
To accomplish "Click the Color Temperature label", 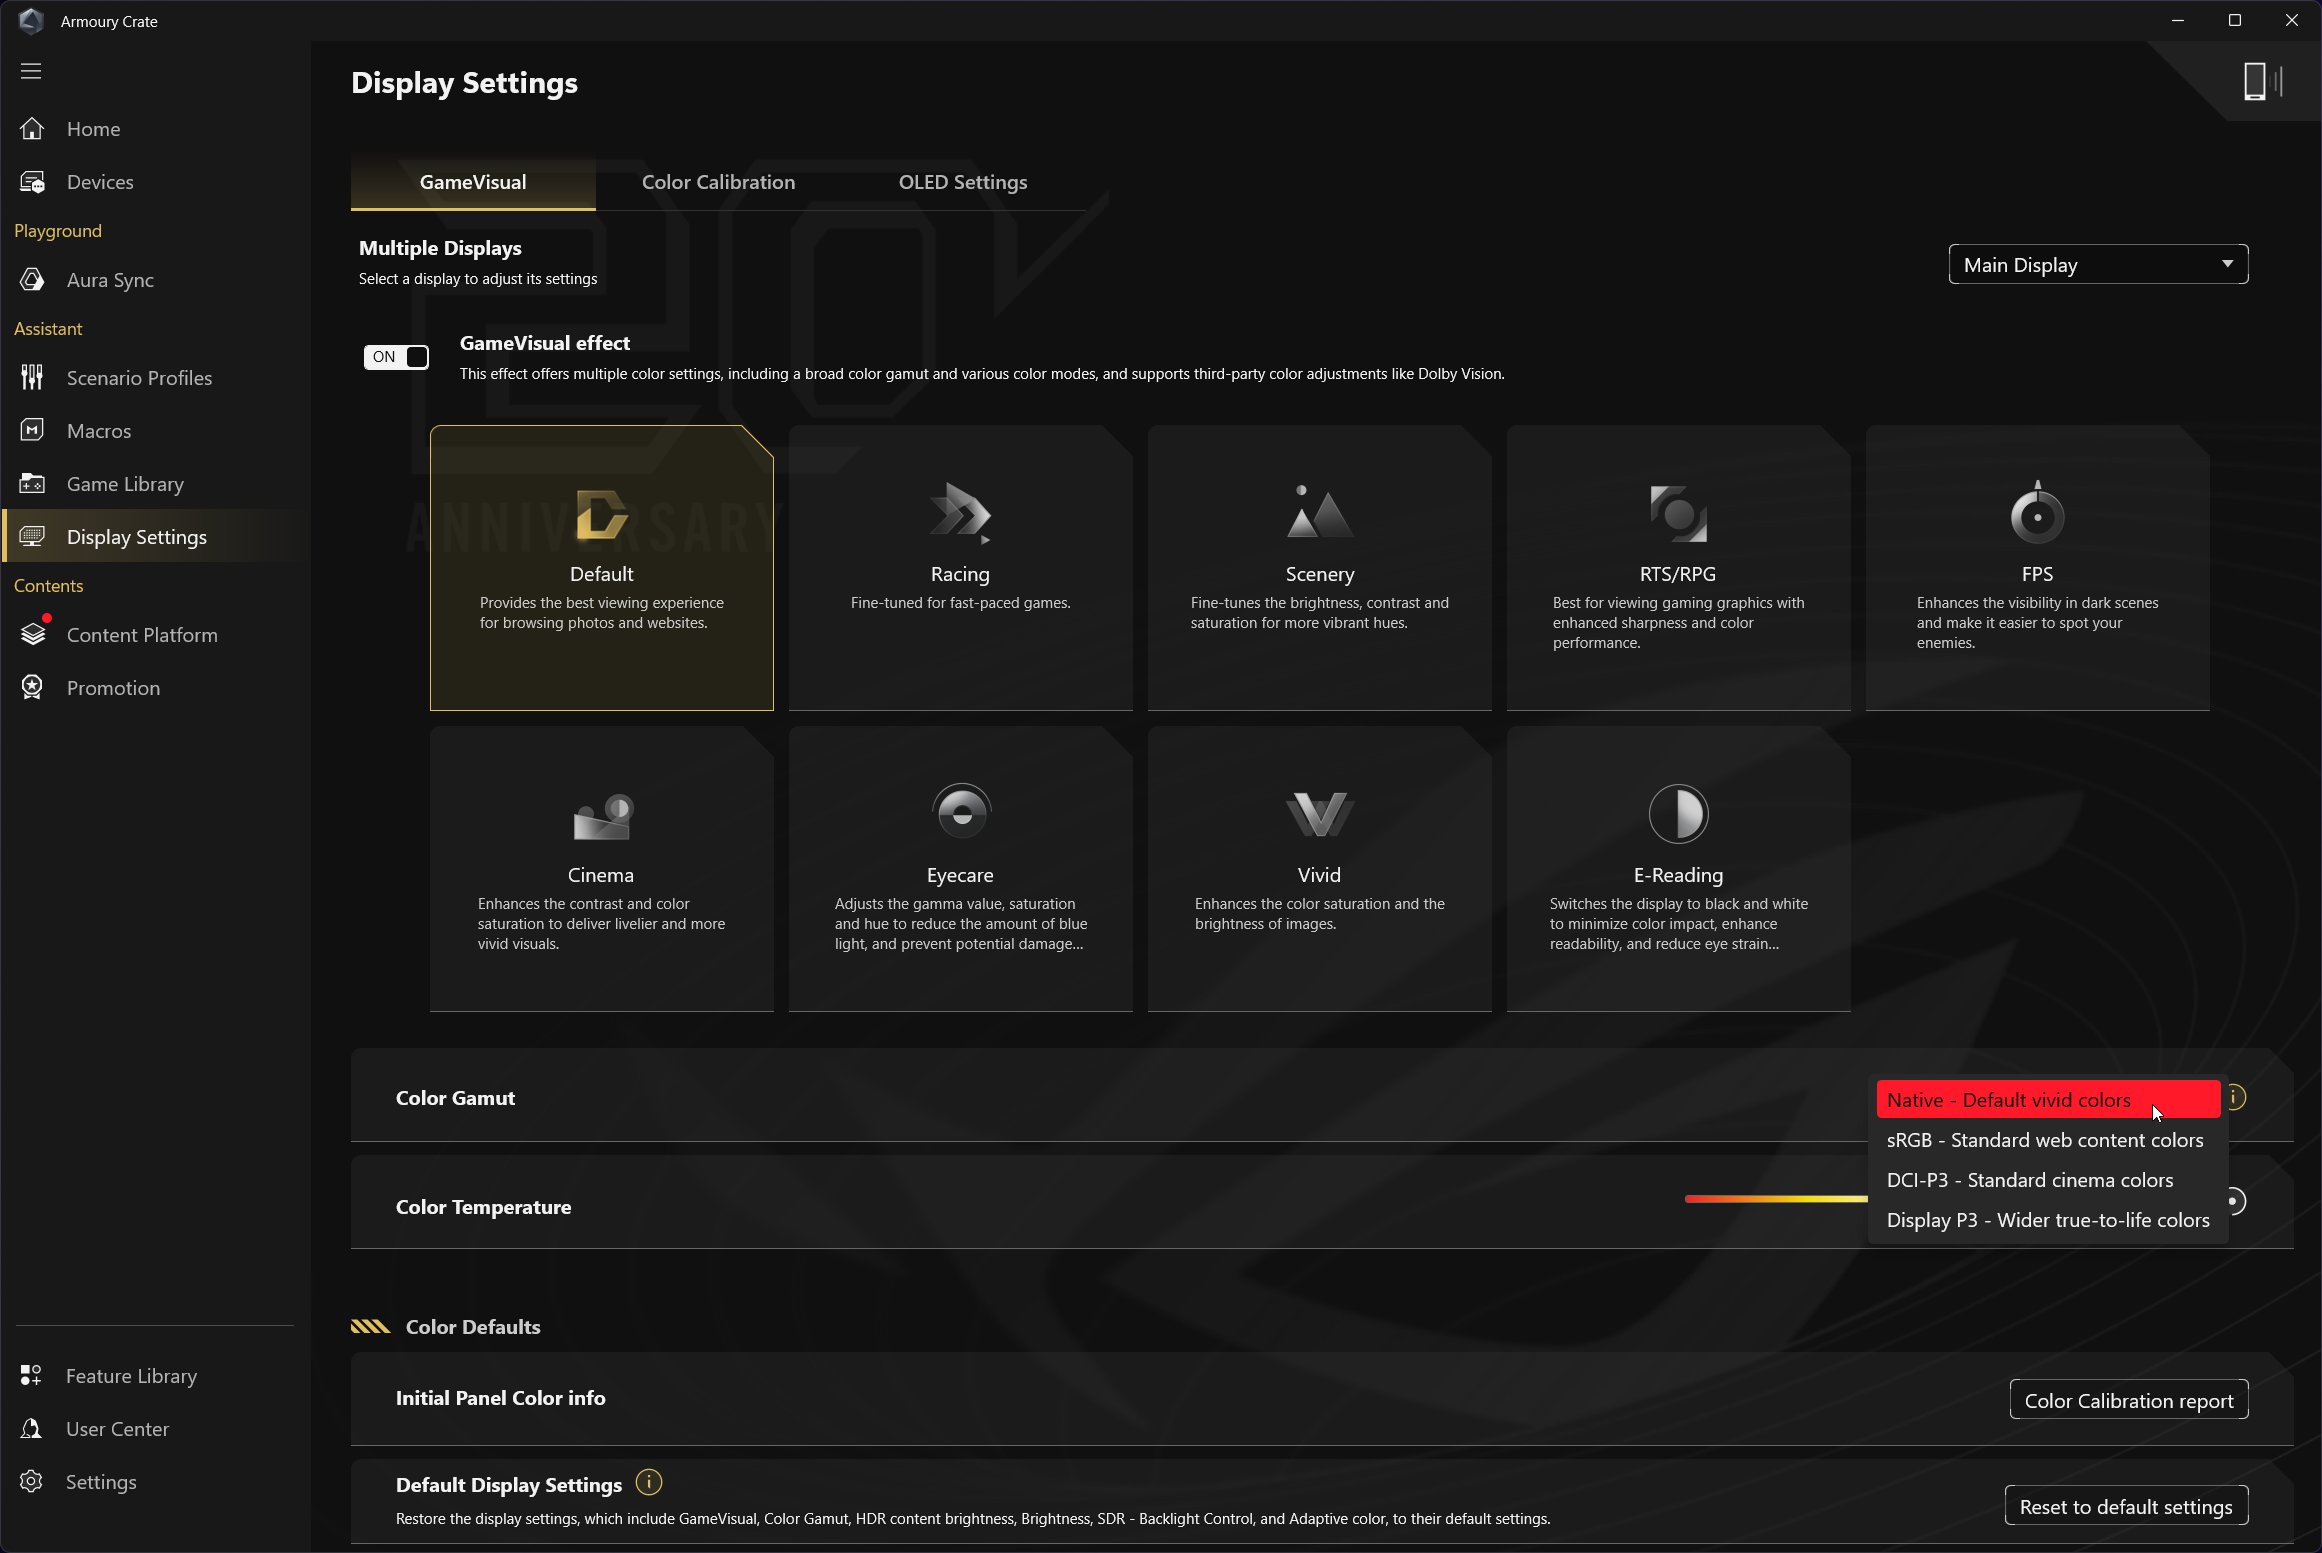I will [484, 1207].
